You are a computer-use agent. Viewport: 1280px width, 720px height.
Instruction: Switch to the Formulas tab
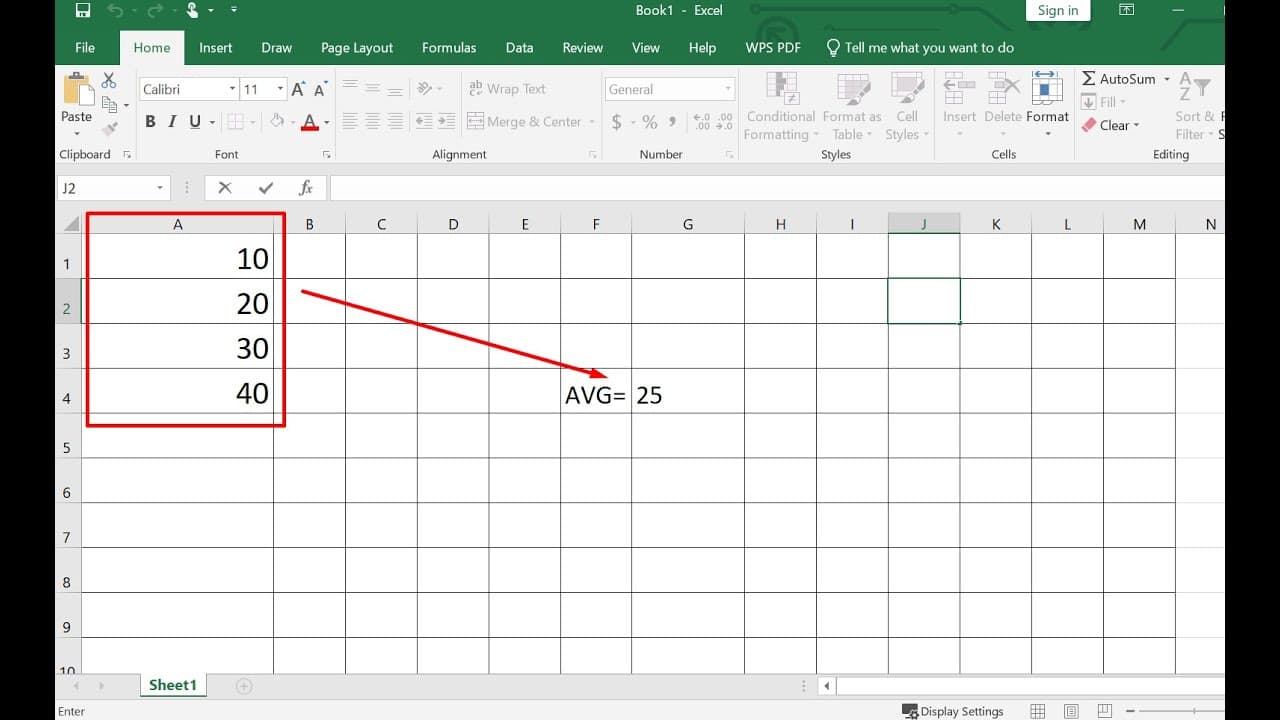coord(449,47)
